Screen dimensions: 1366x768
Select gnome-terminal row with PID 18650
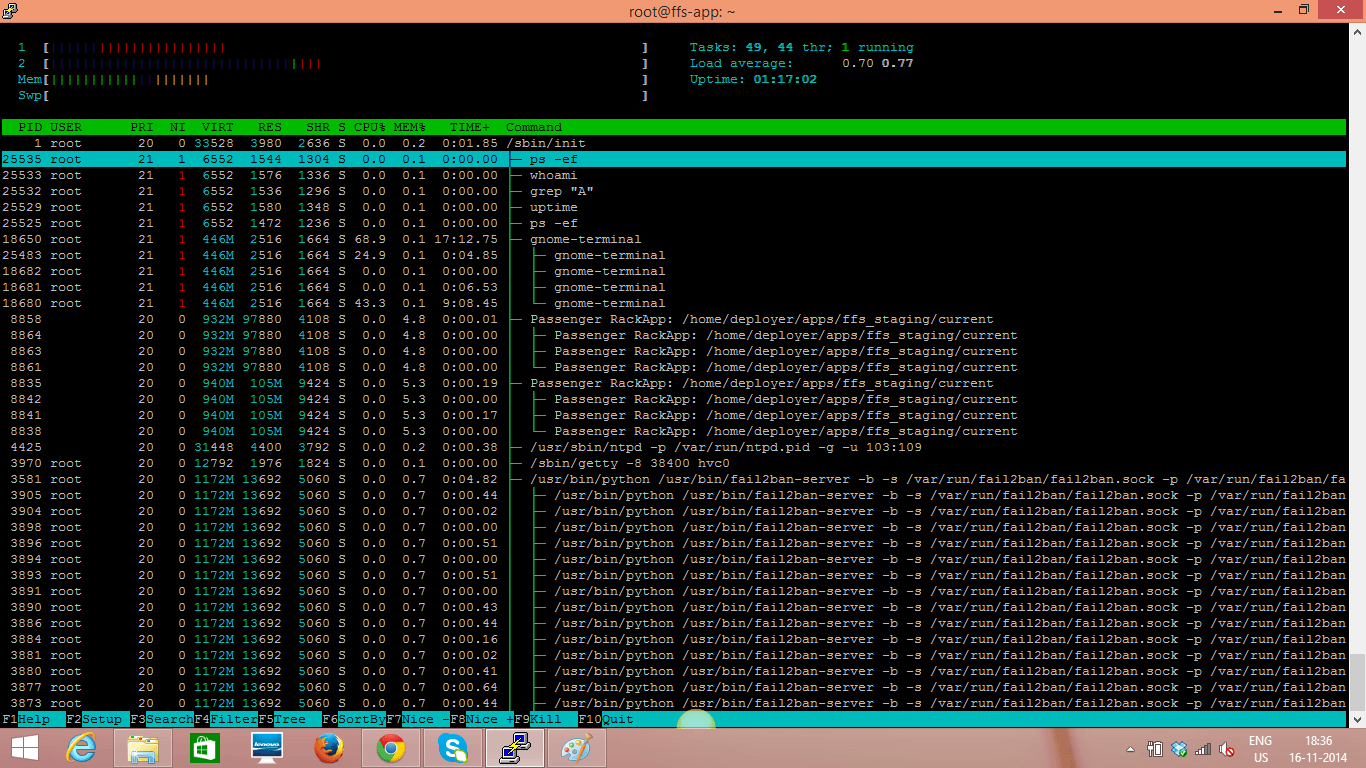tap(674, 239)
